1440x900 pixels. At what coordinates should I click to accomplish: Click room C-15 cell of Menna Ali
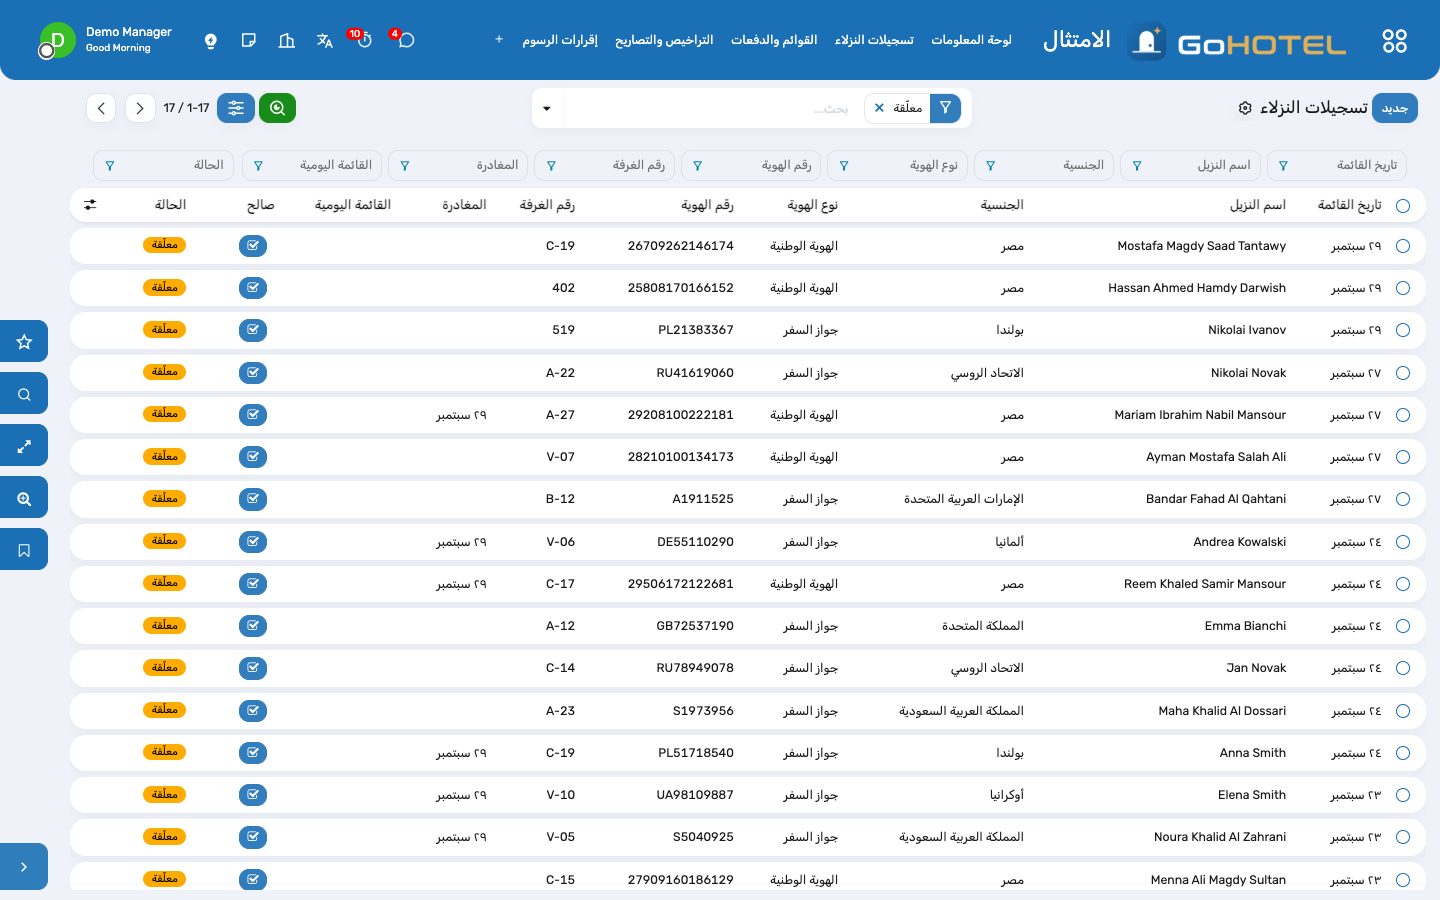(x=560, y=880)
